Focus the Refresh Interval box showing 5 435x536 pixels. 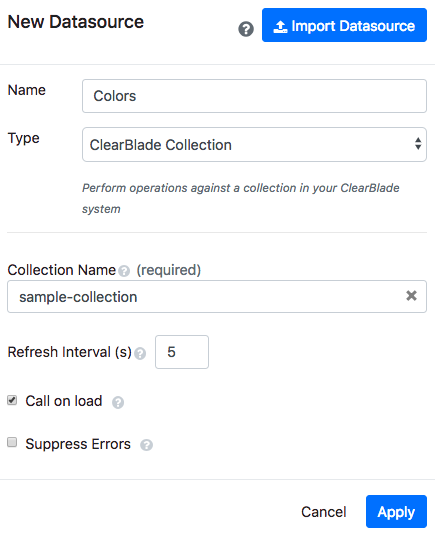(x=182, y=352)
